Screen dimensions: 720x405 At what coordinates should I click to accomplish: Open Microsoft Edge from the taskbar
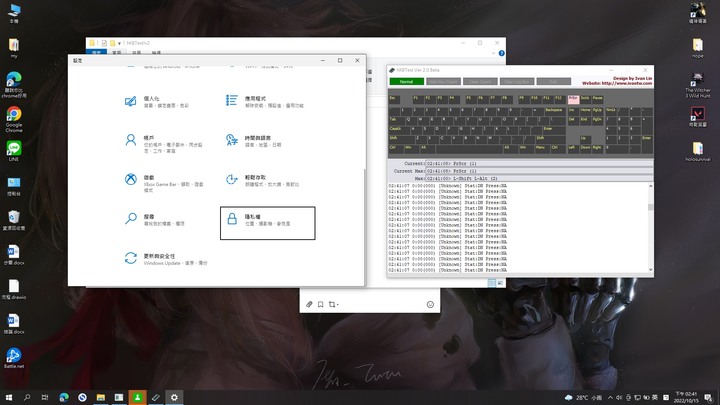[64, 397]
